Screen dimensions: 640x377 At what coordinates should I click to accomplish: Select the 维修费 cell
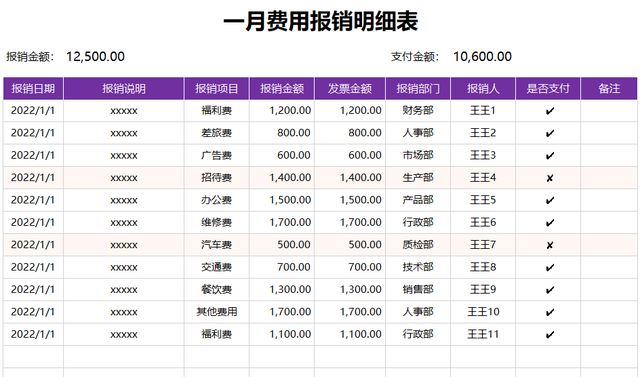217,222
